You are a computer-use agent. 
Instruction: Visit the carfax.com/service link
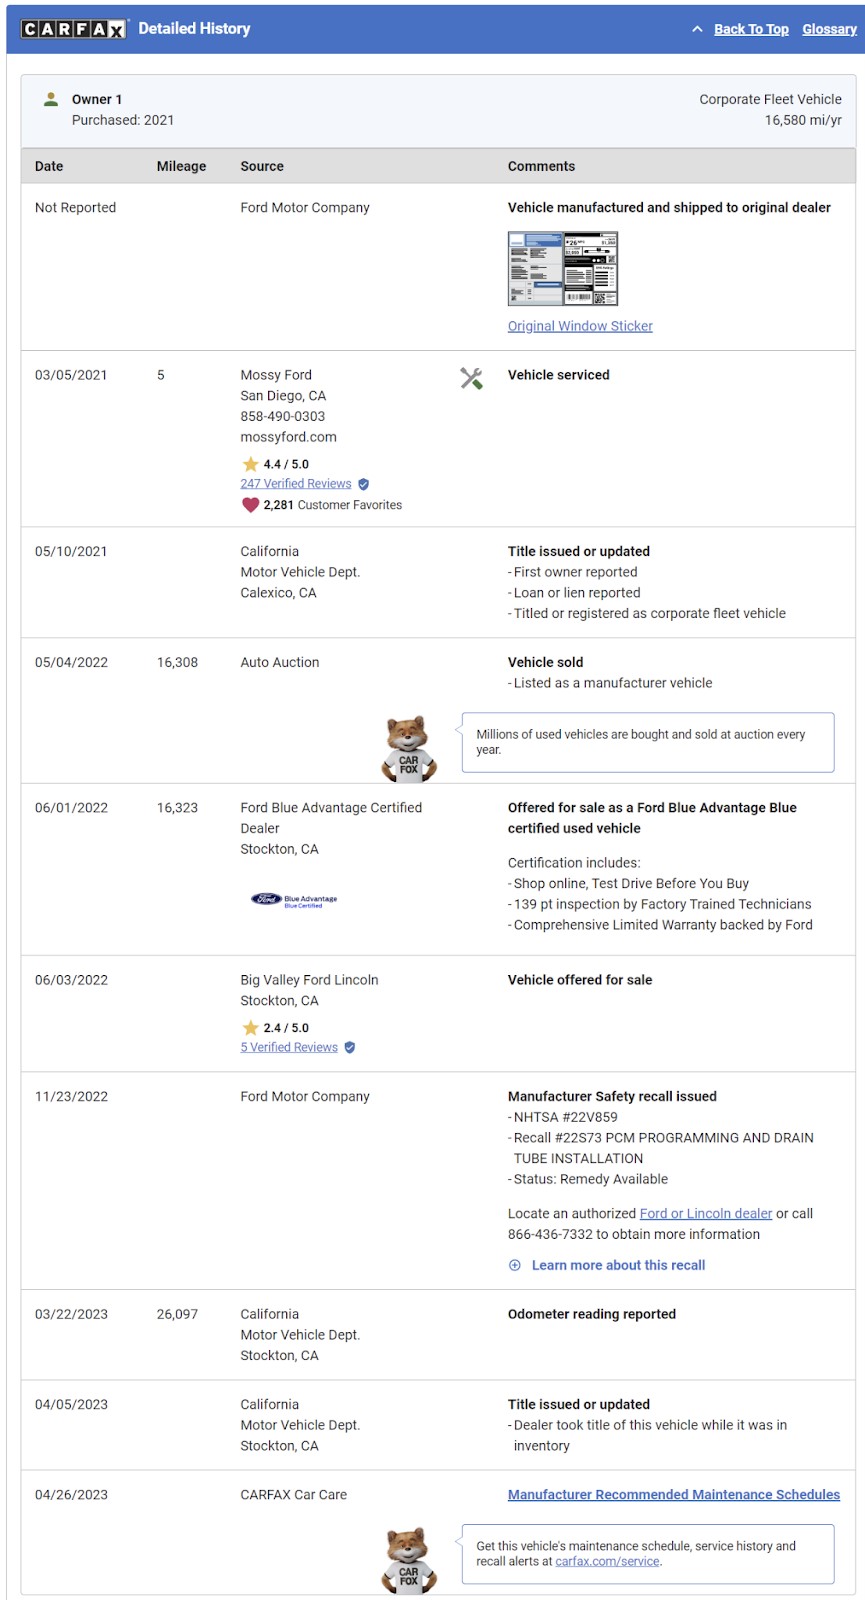coord(608,1561)
